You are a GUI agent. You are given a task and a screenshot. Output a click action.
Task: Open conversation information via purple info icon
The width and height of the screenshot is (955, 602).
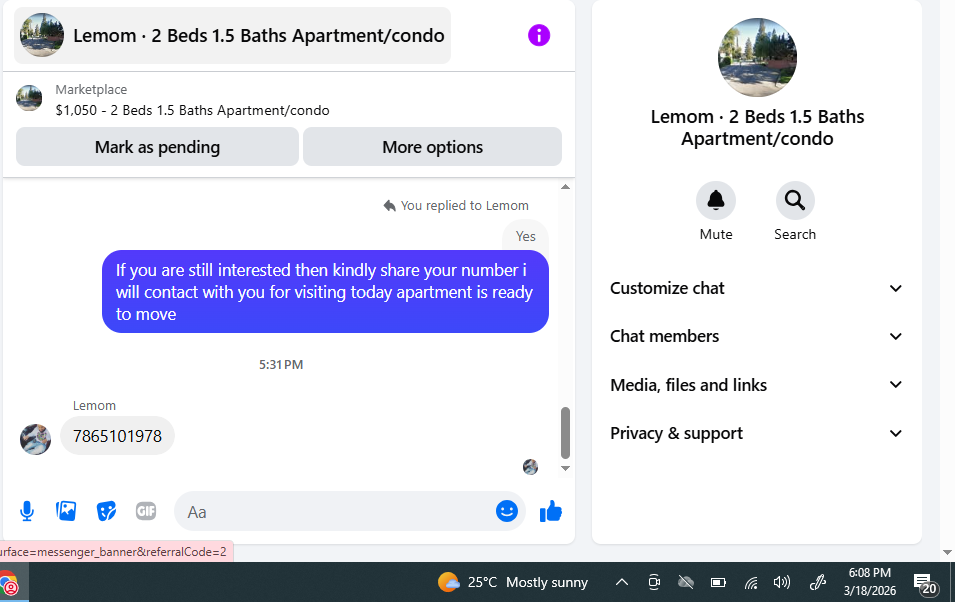click(538, 35)
